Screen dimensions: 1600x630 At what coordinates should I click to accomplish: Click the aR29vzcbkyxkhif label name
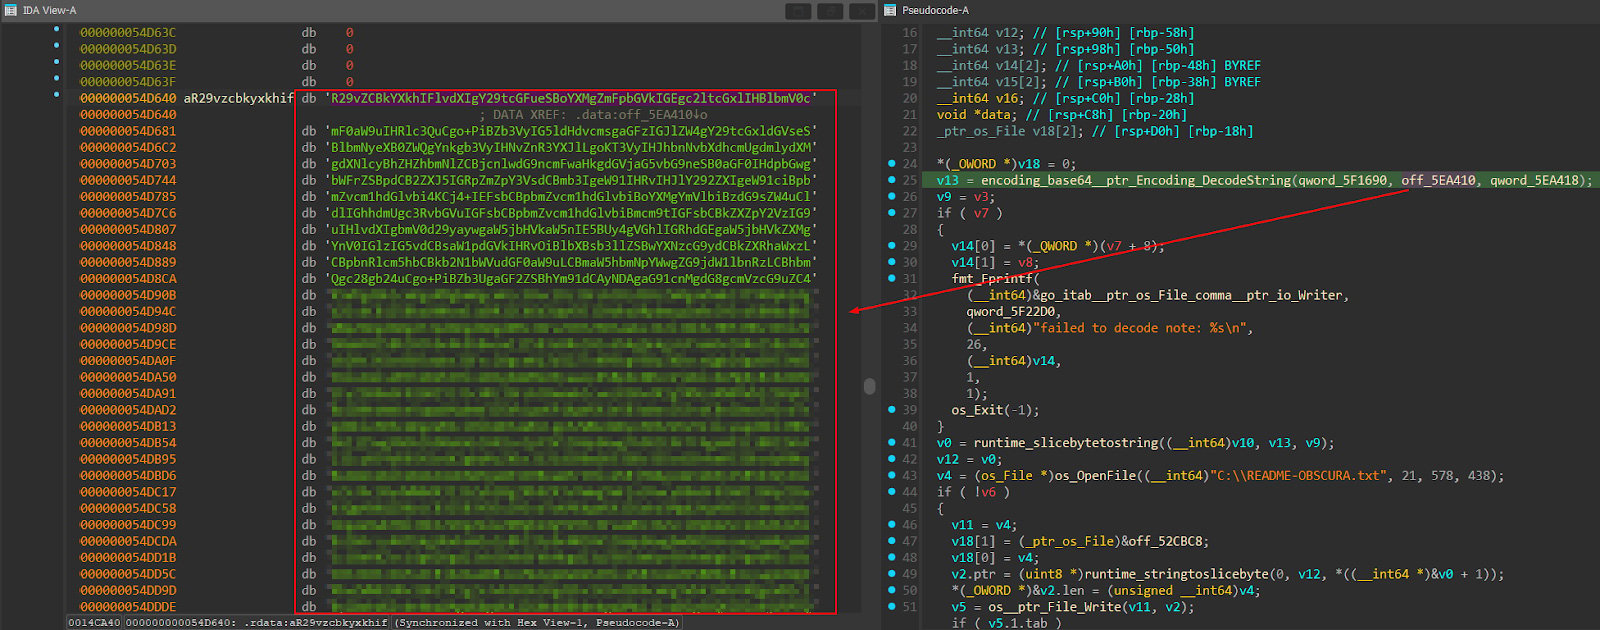tap(238, 99)
